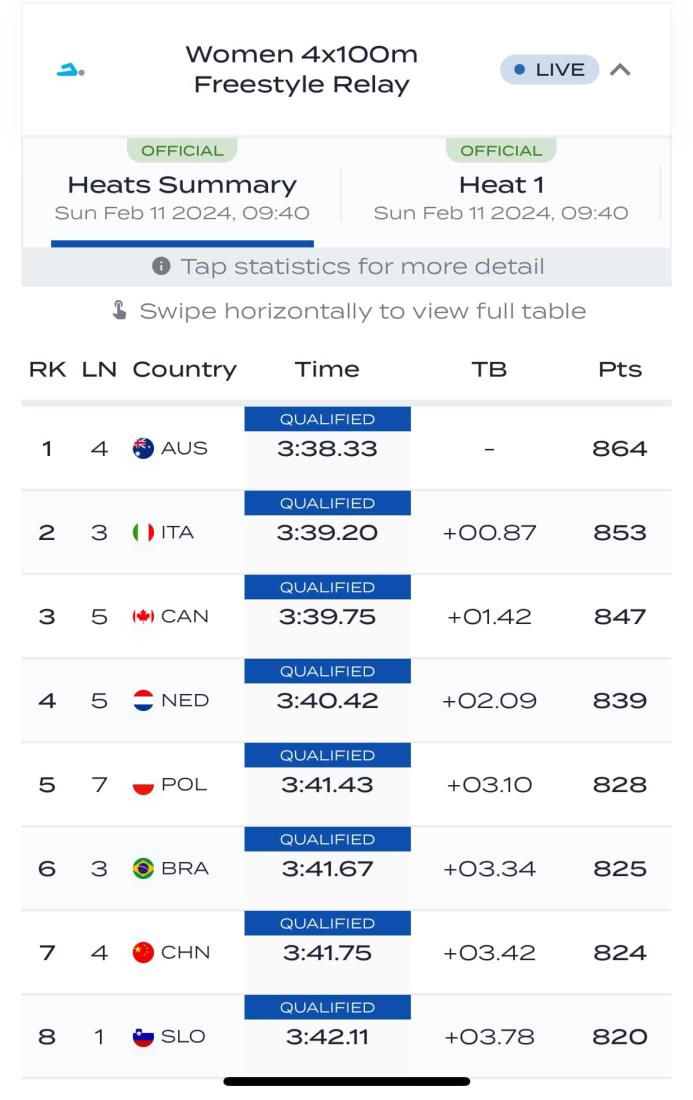The height and width of the screenshot is (1100, 693).
Task: Tap the Time column header
Action: pos(327,369)
